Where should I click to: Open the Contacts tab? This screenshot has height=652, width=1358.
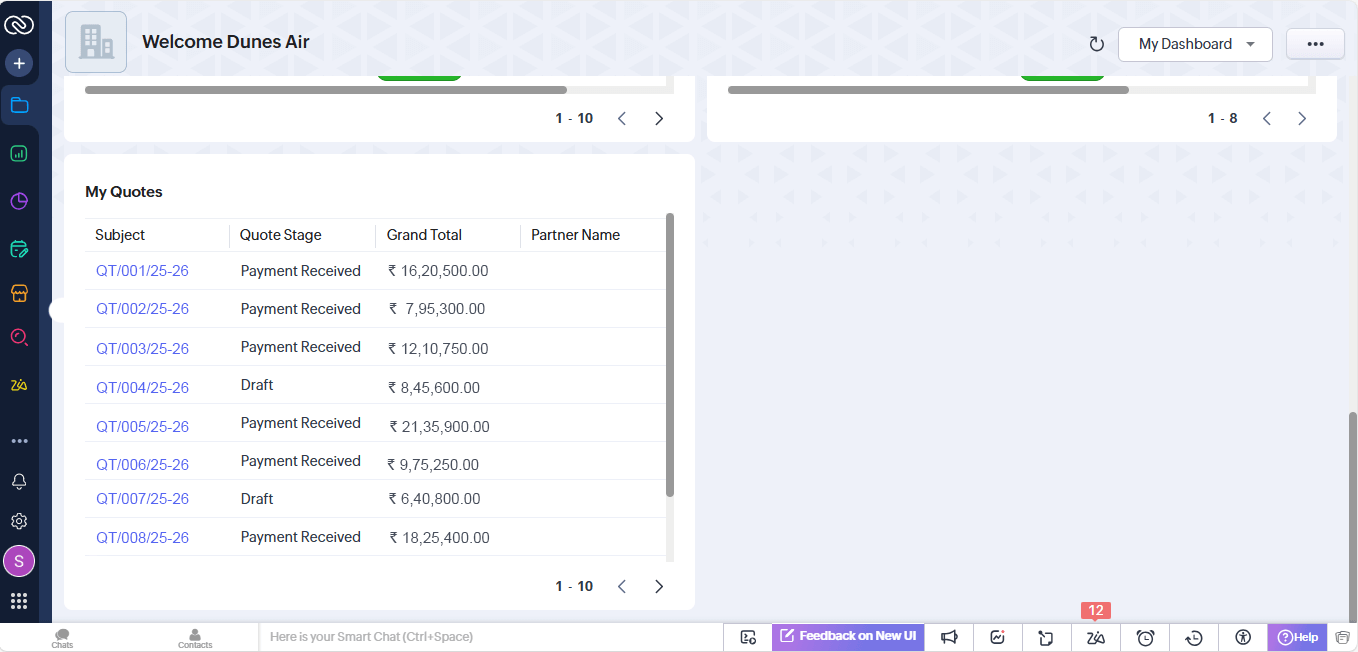click(195, 638)
